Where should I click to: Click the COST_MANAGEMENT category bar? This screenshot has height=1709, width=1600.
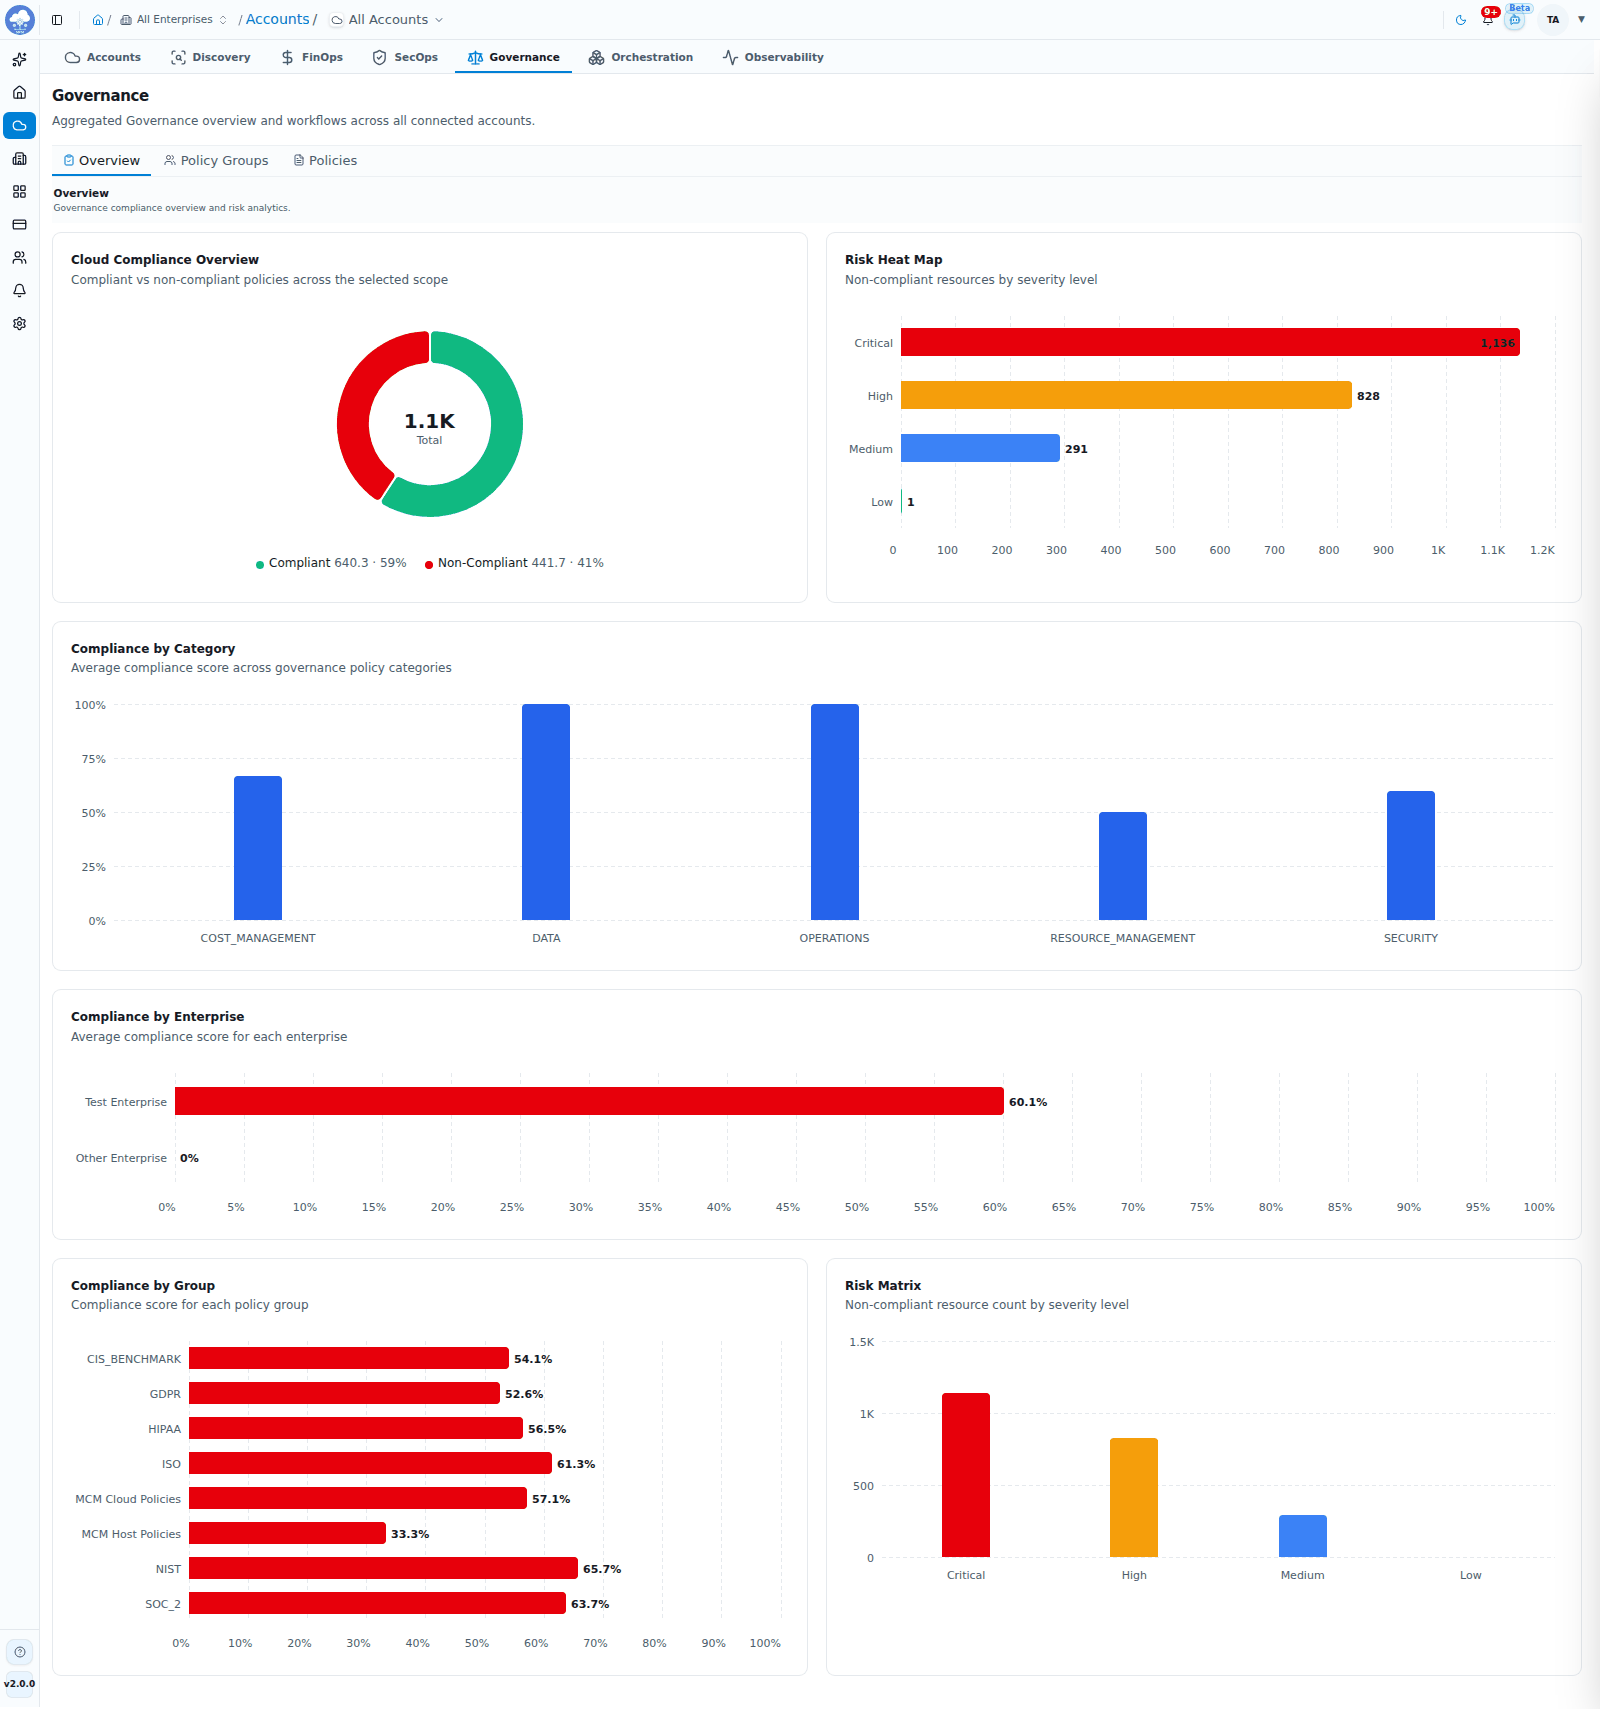(258, 848)
